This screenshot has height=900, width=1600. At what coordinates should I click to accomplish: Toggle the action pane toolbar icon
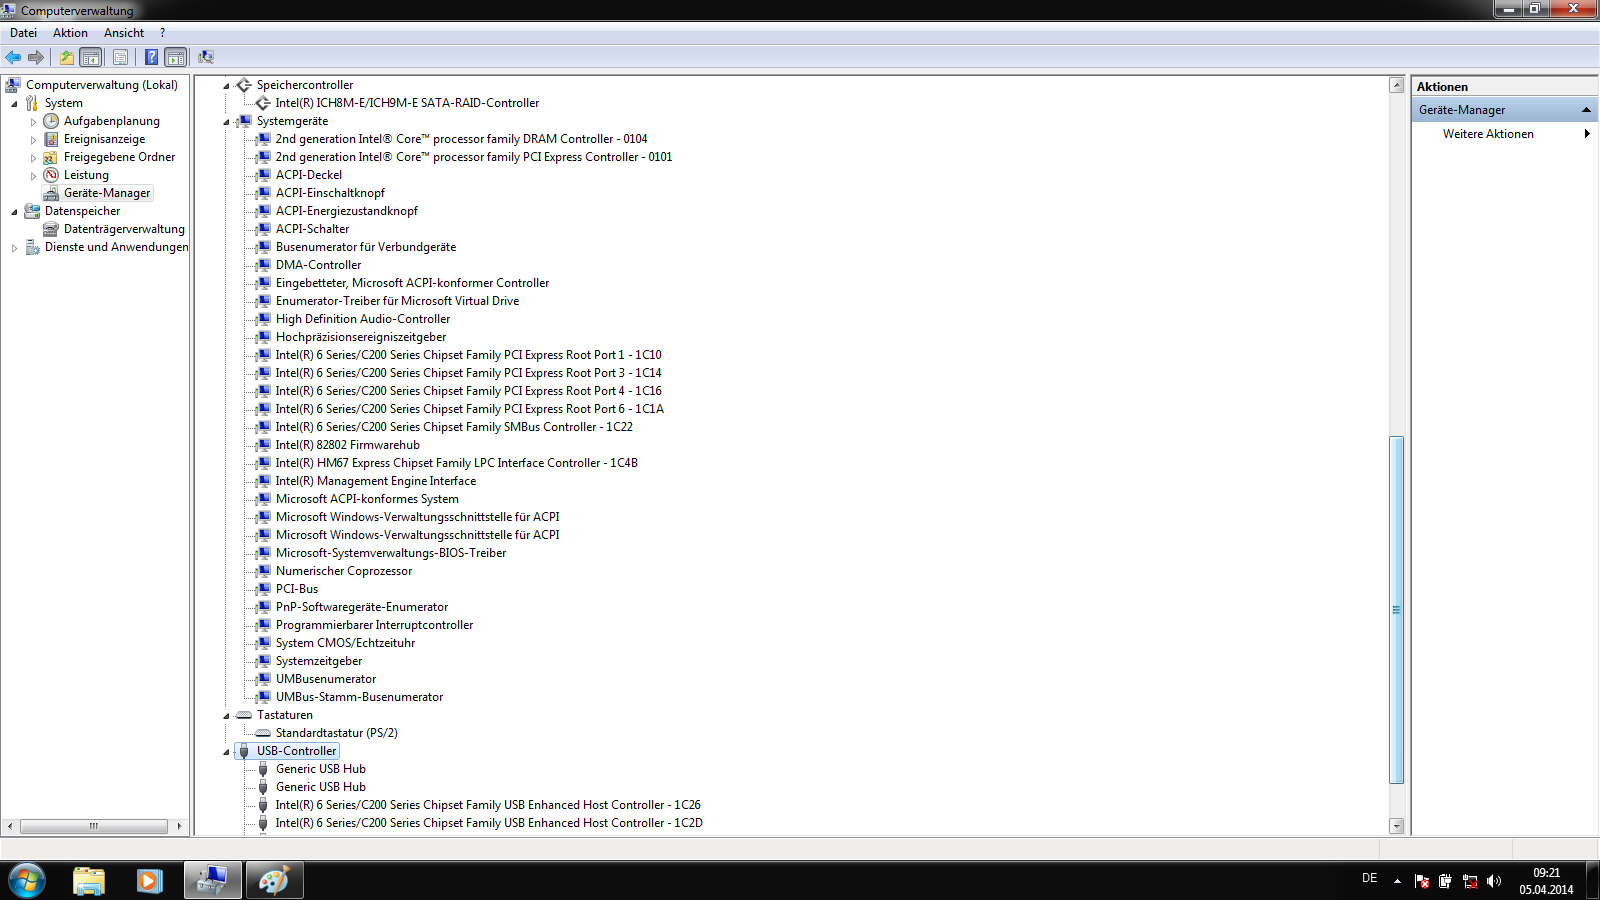pyautogui.click(x=175, y=57)
